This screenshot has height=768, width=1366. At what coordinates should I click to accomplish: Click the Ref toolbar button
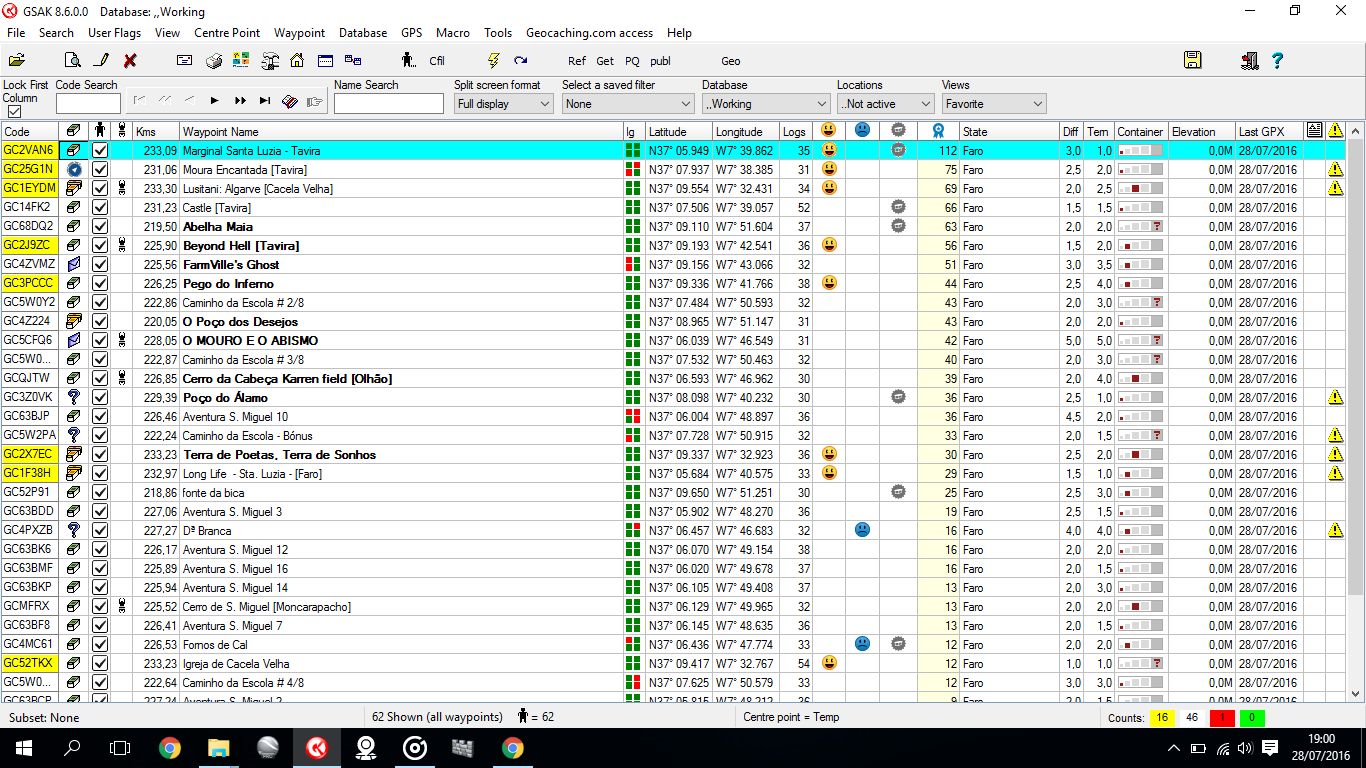click(x=577, y=61)
